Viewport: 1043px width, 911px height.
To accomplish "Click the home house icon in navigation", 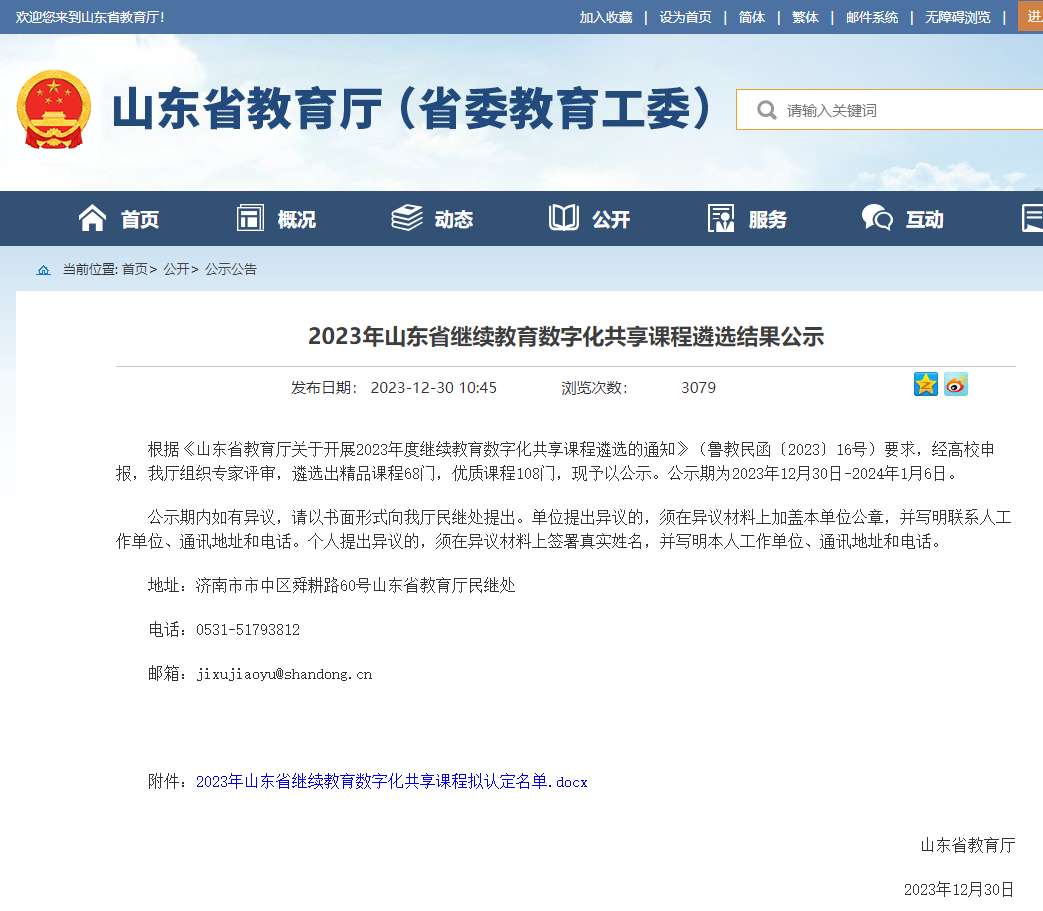I will click(92, 218).
